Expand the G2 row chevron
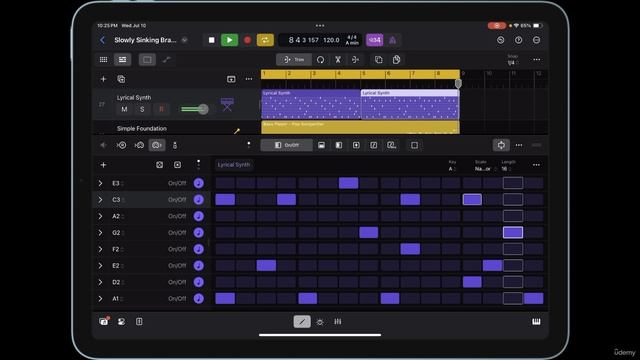This screenshot has width=640, height=360. point(100,233)
